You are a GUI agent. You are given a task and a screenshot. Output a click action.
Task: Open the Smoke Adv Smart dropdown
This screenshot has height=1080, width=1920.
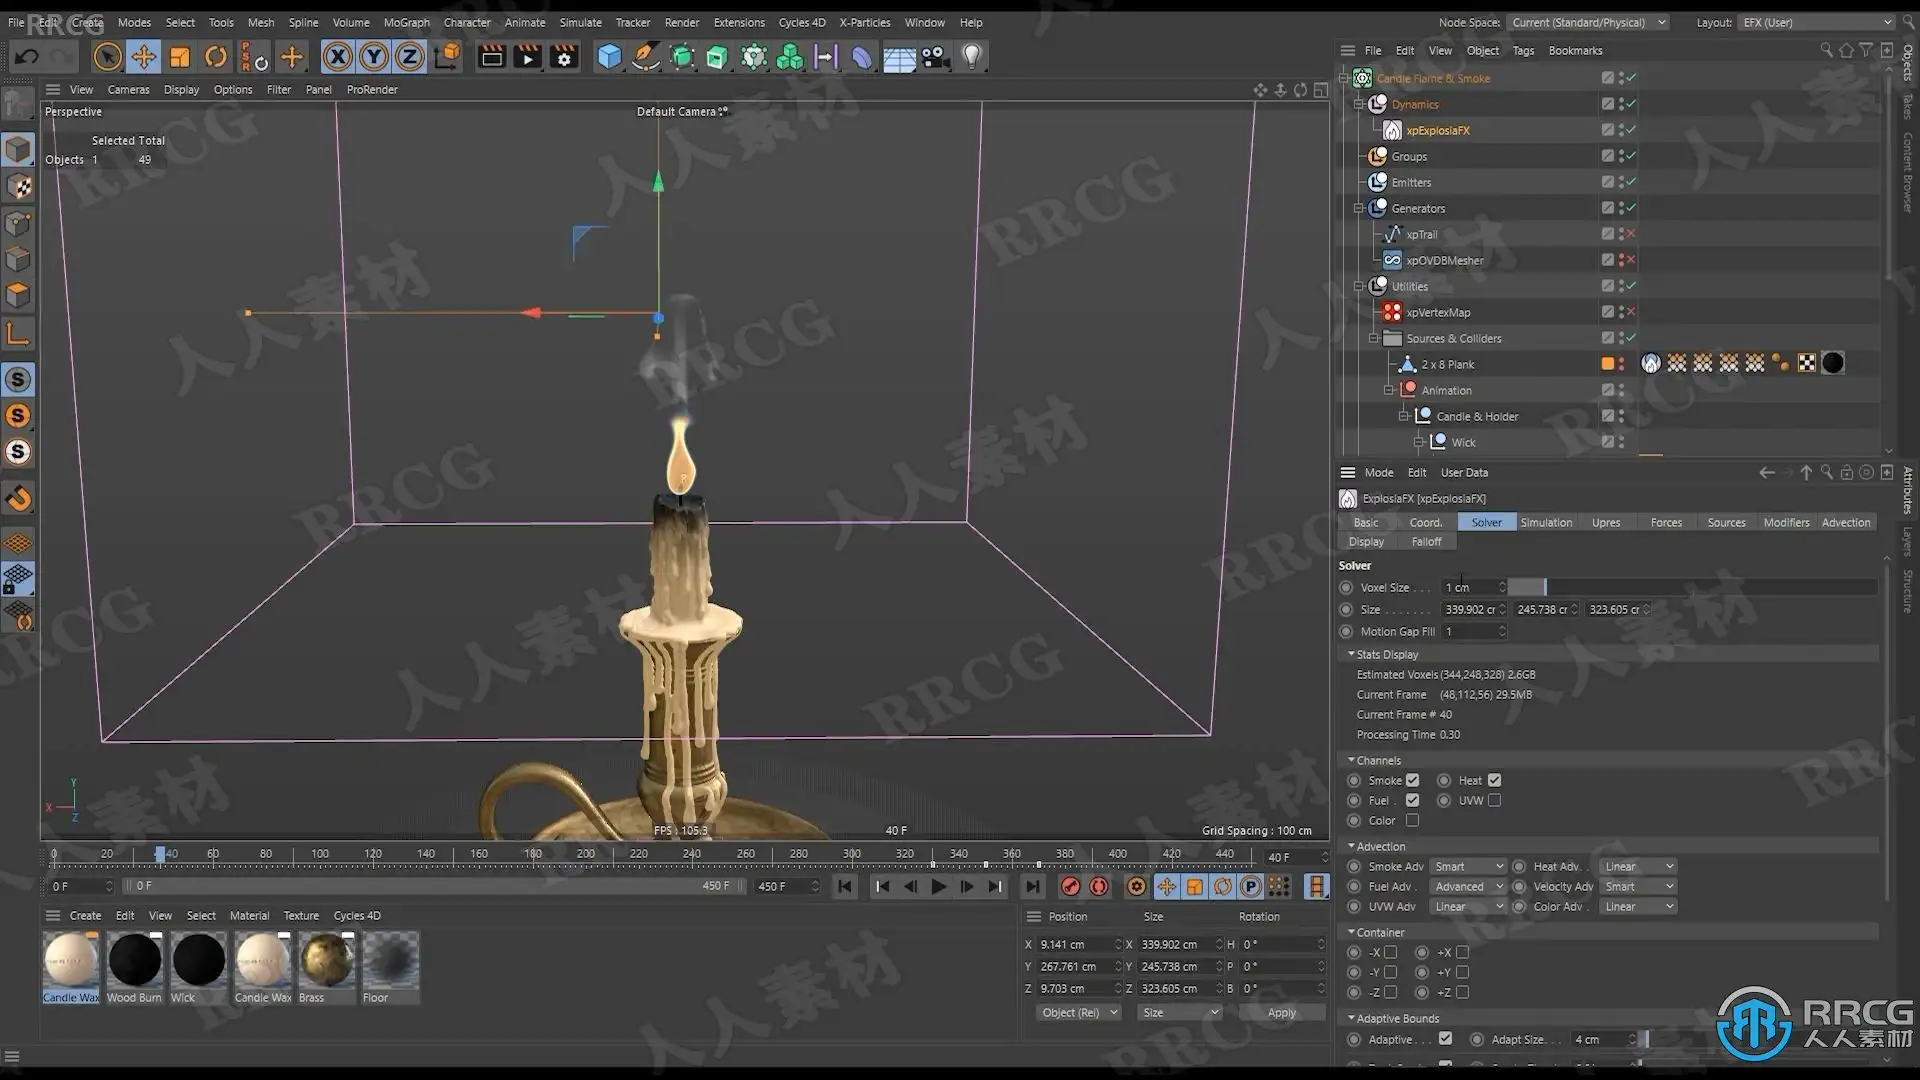point(1467,866)
